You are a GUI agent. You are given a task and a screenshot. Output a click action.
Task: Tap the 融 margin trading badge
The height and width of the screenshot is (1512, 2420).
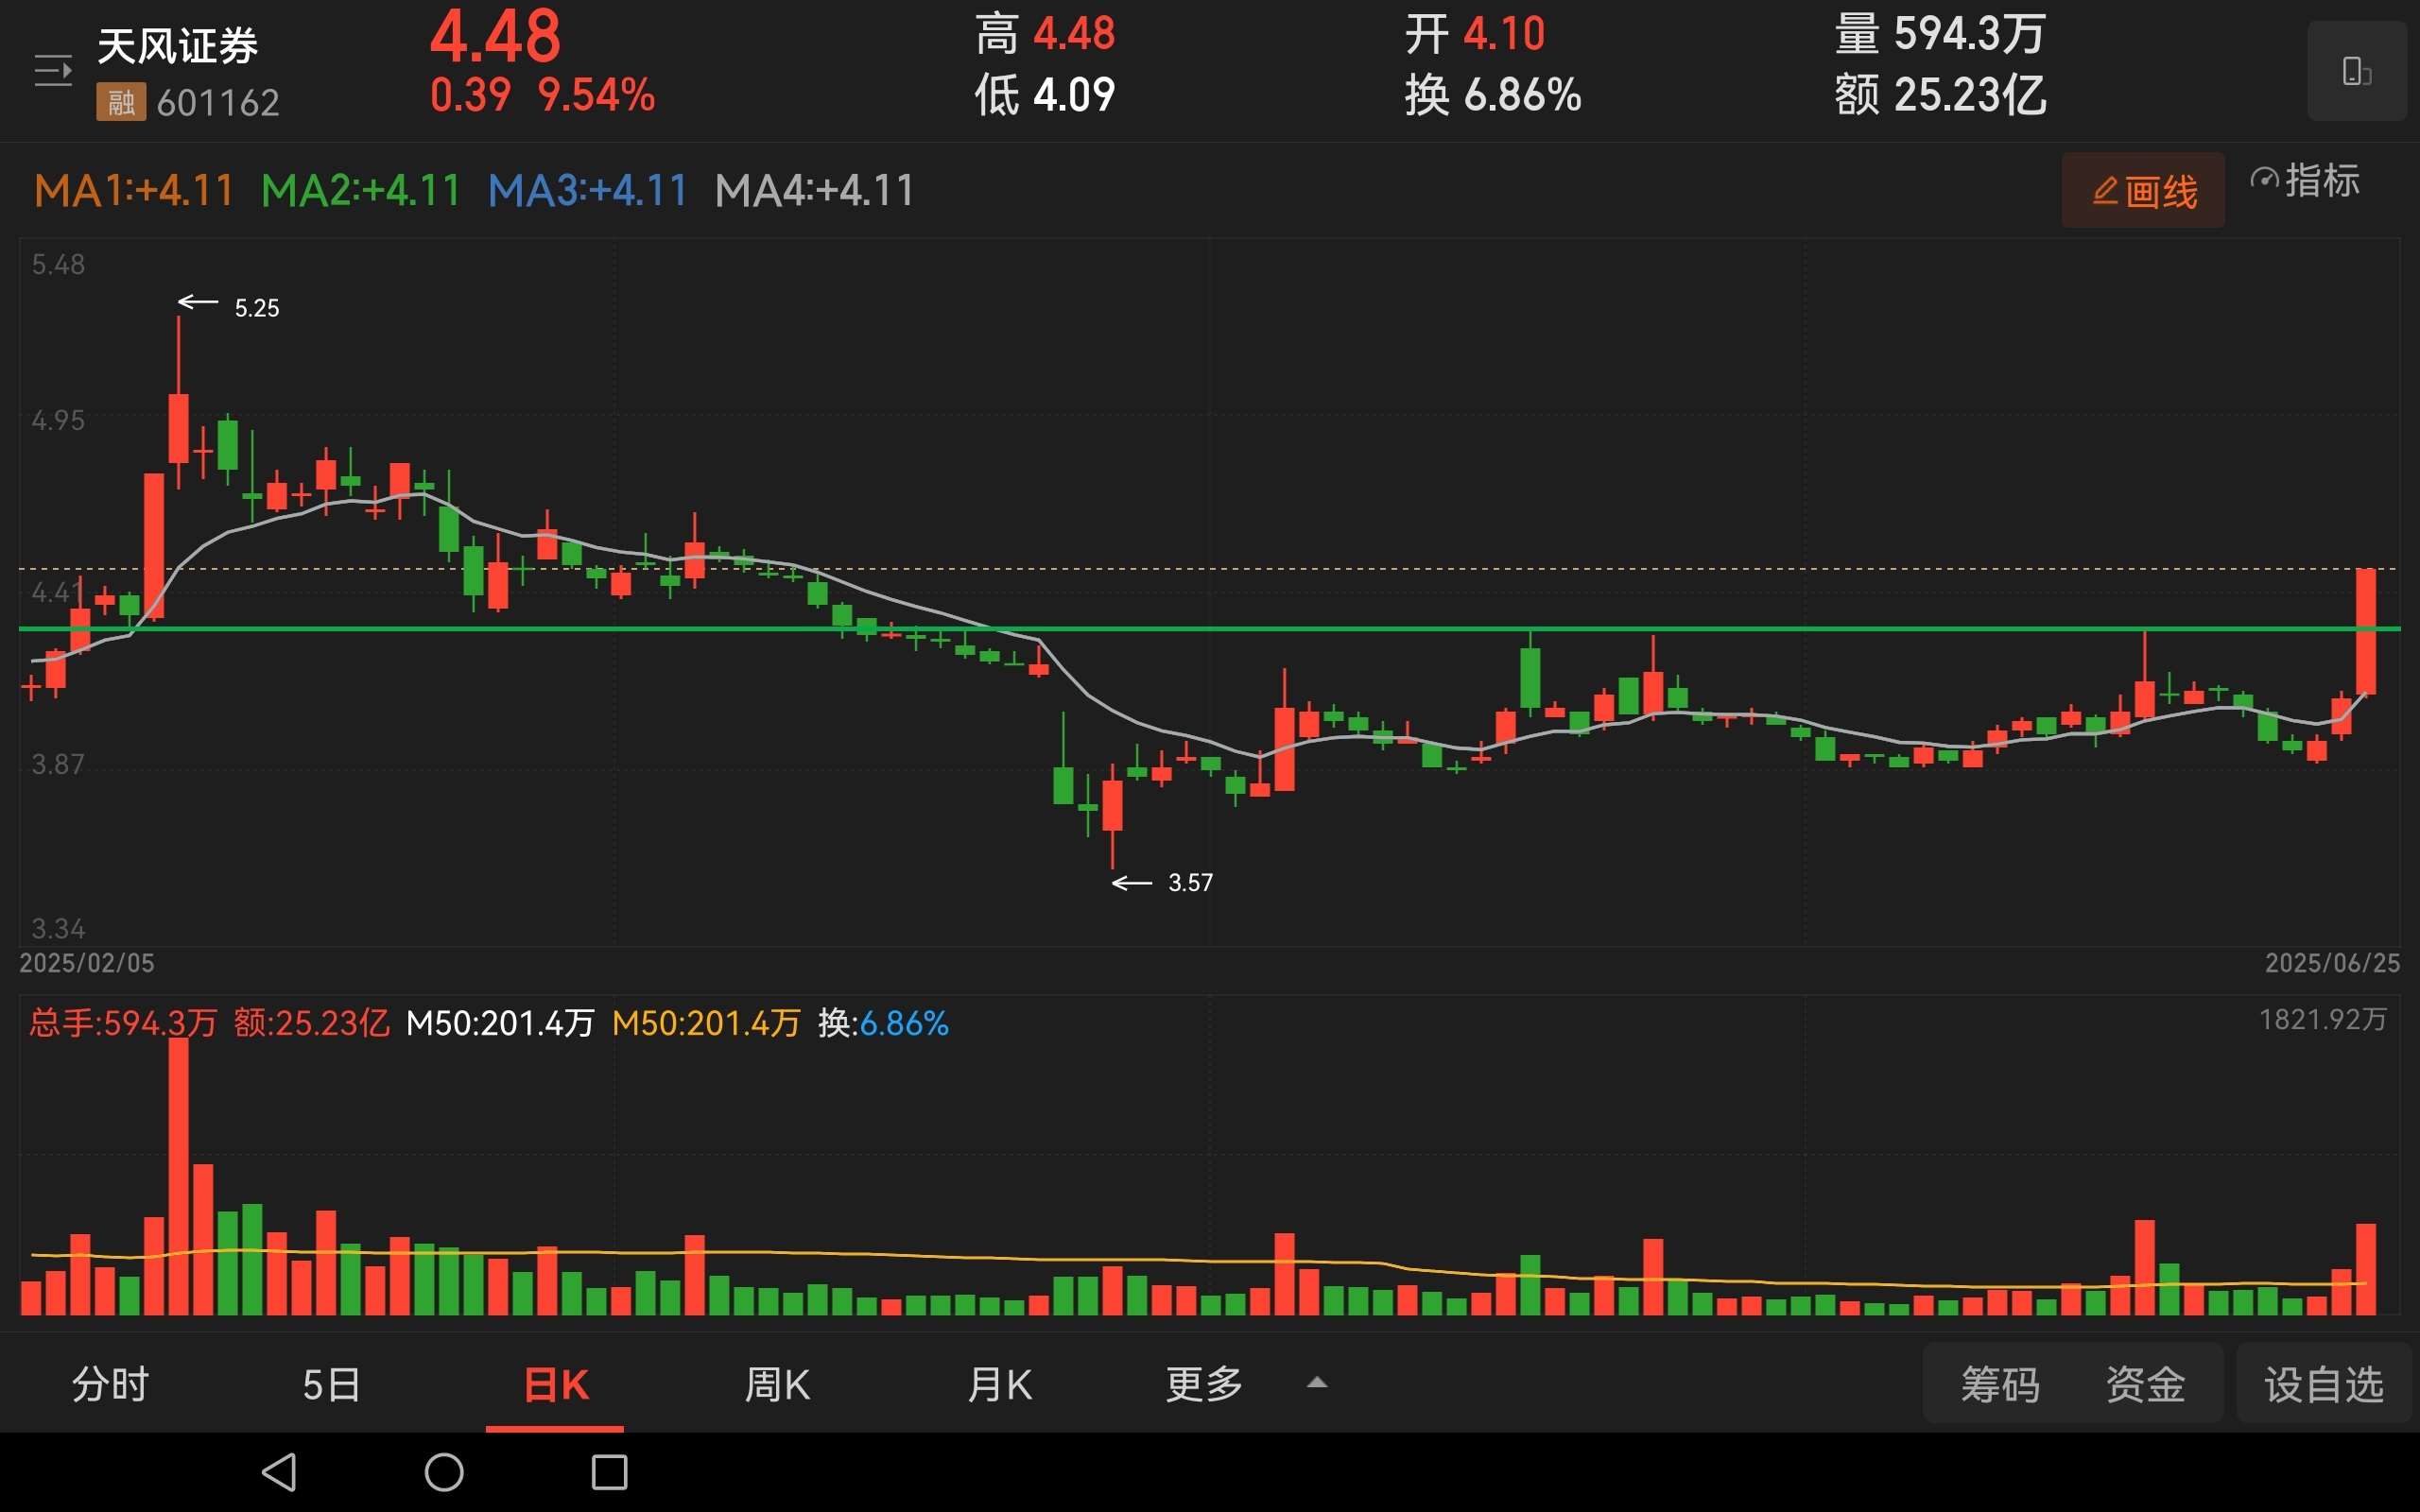pyautogui.click(x=121, y=102)
